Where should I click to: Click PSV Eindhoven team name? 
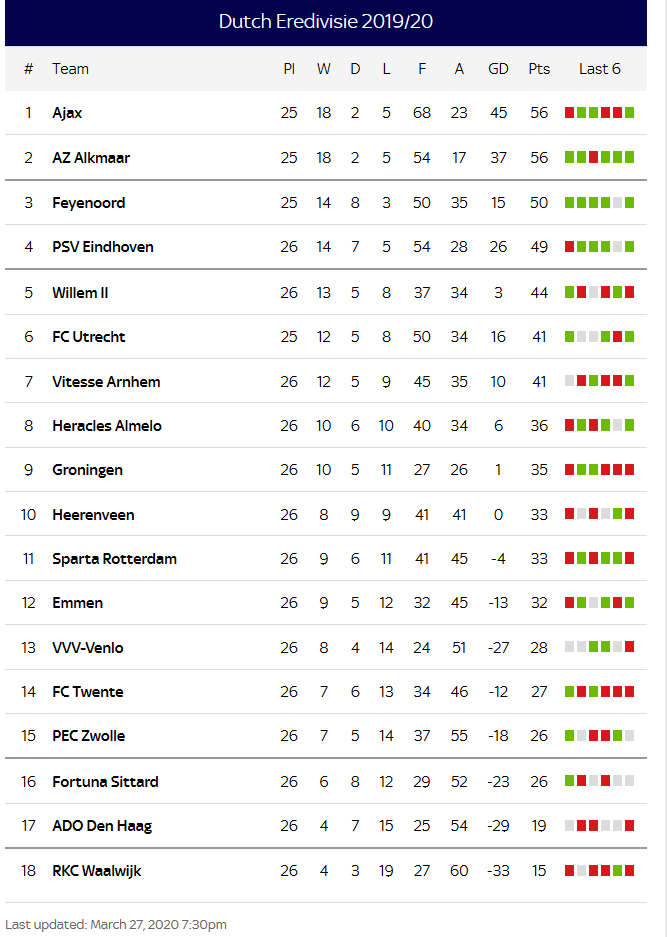tap(103, 247)
